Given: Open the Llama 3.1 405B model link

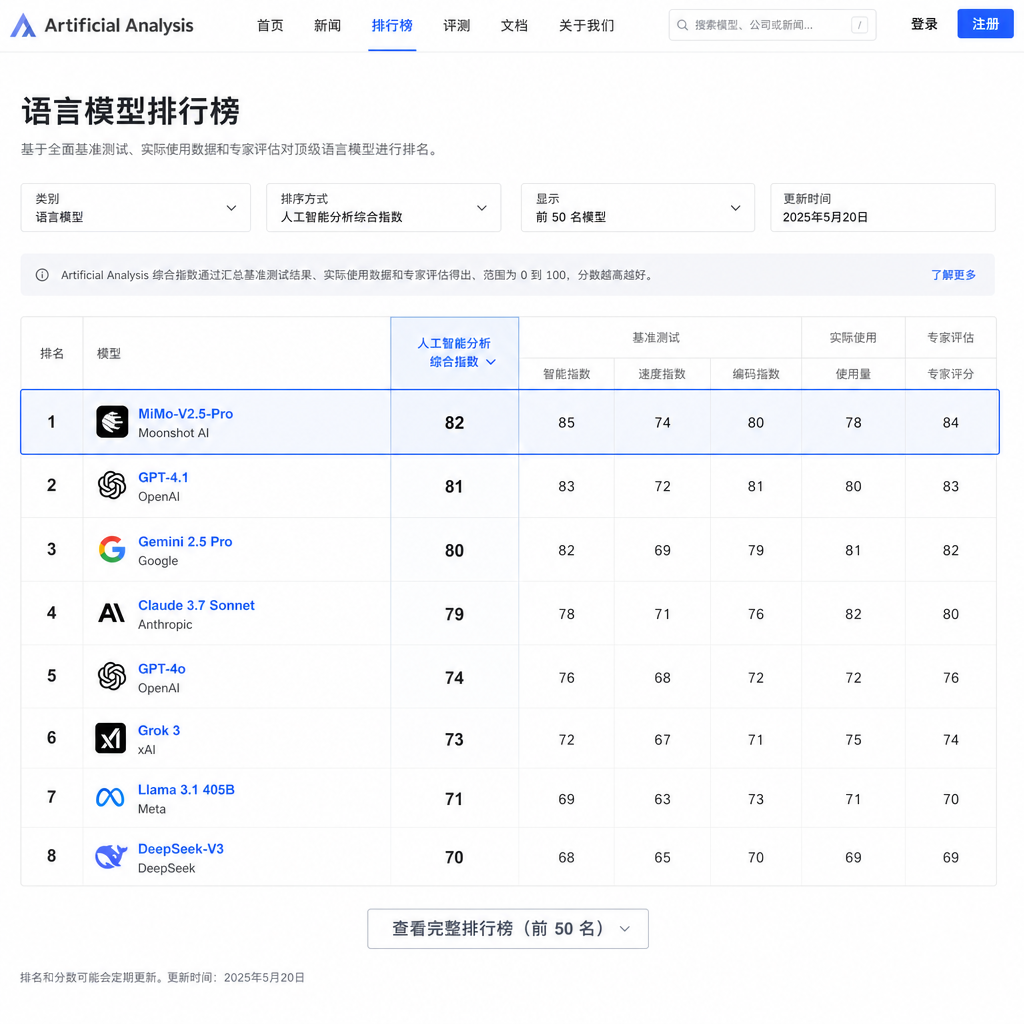Looking at the screenshot, I should pos(186,790).
